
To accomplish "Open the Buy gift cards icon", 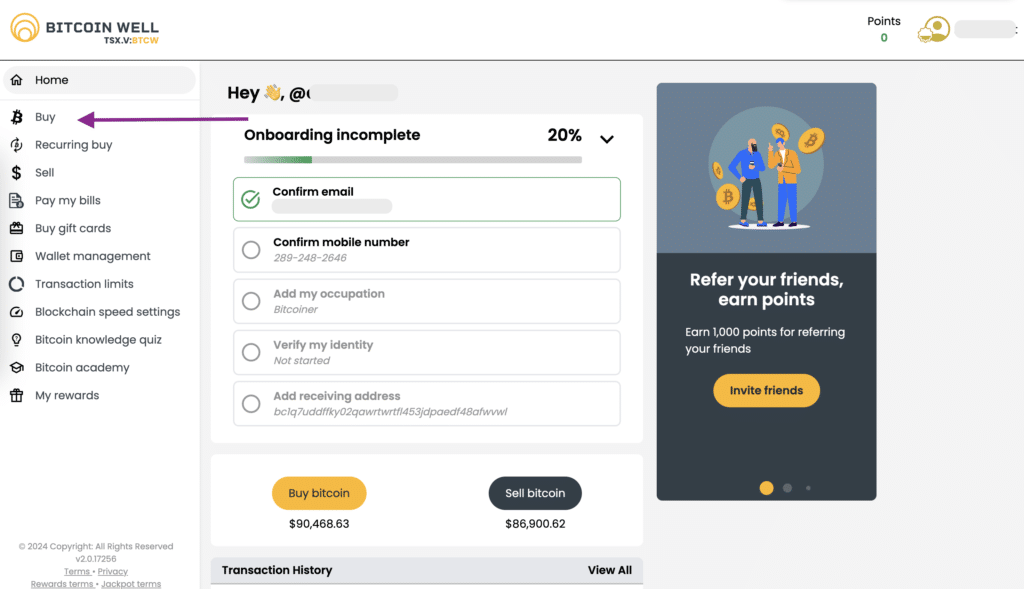I will click(17, 228).
